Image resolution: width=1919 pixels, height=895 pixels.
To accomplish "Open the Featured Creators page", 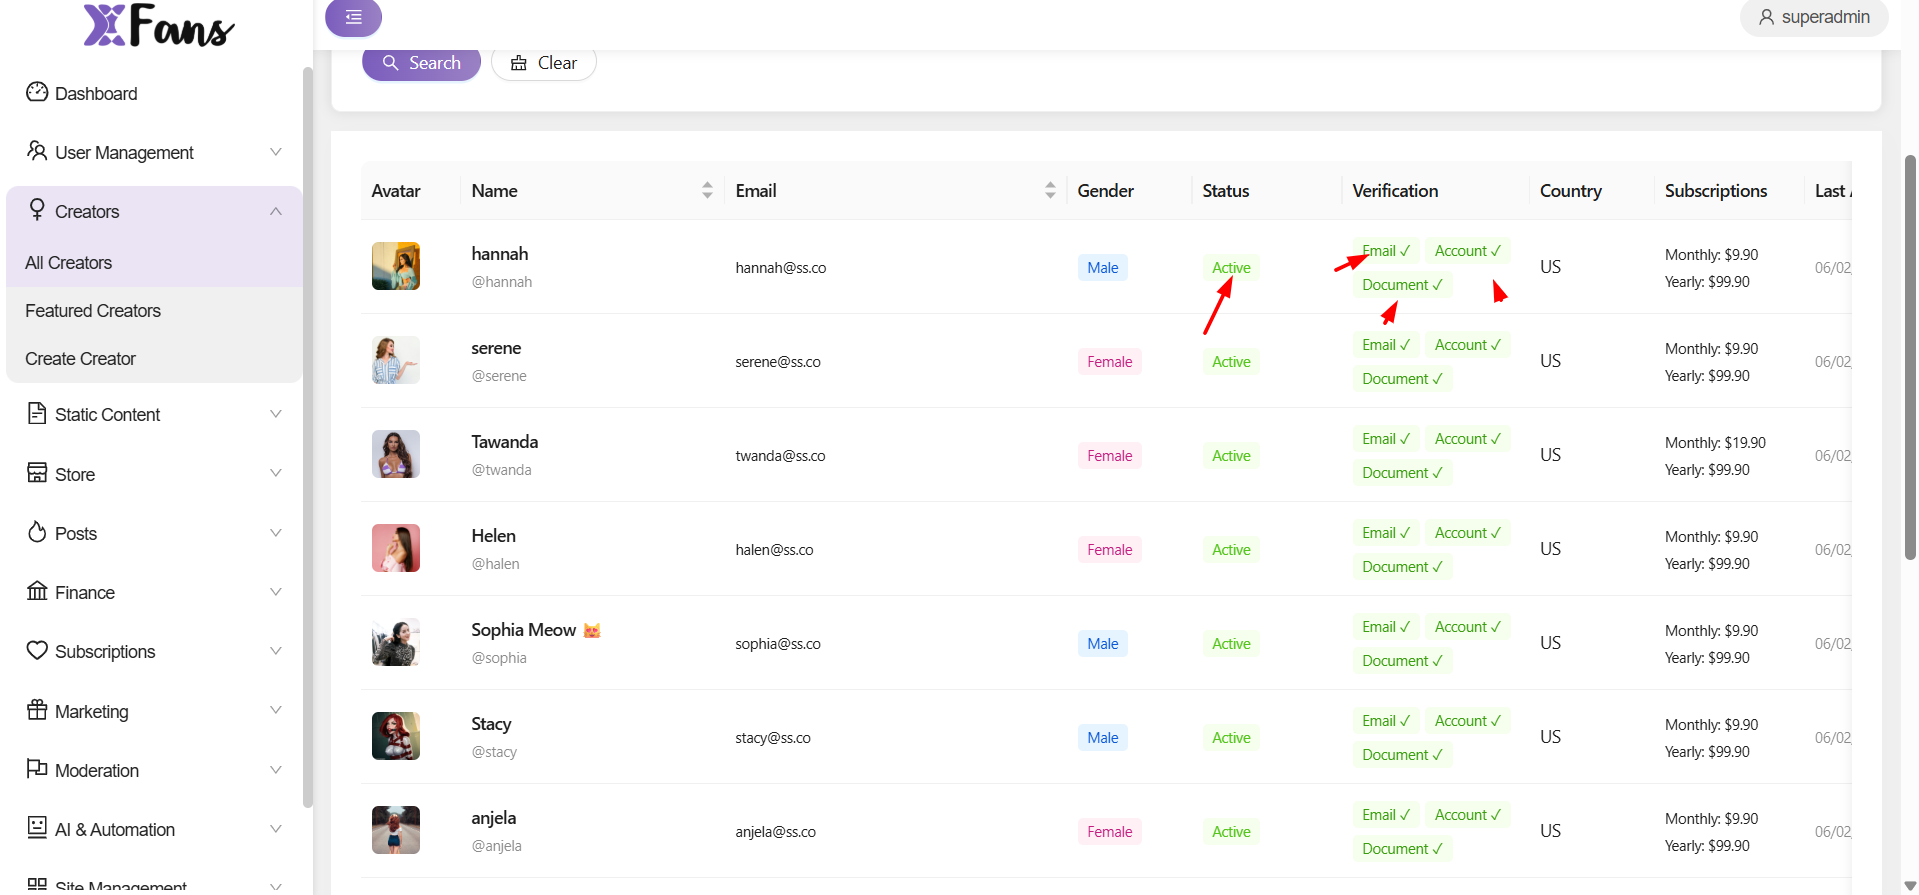I will (x=93, y=311).
